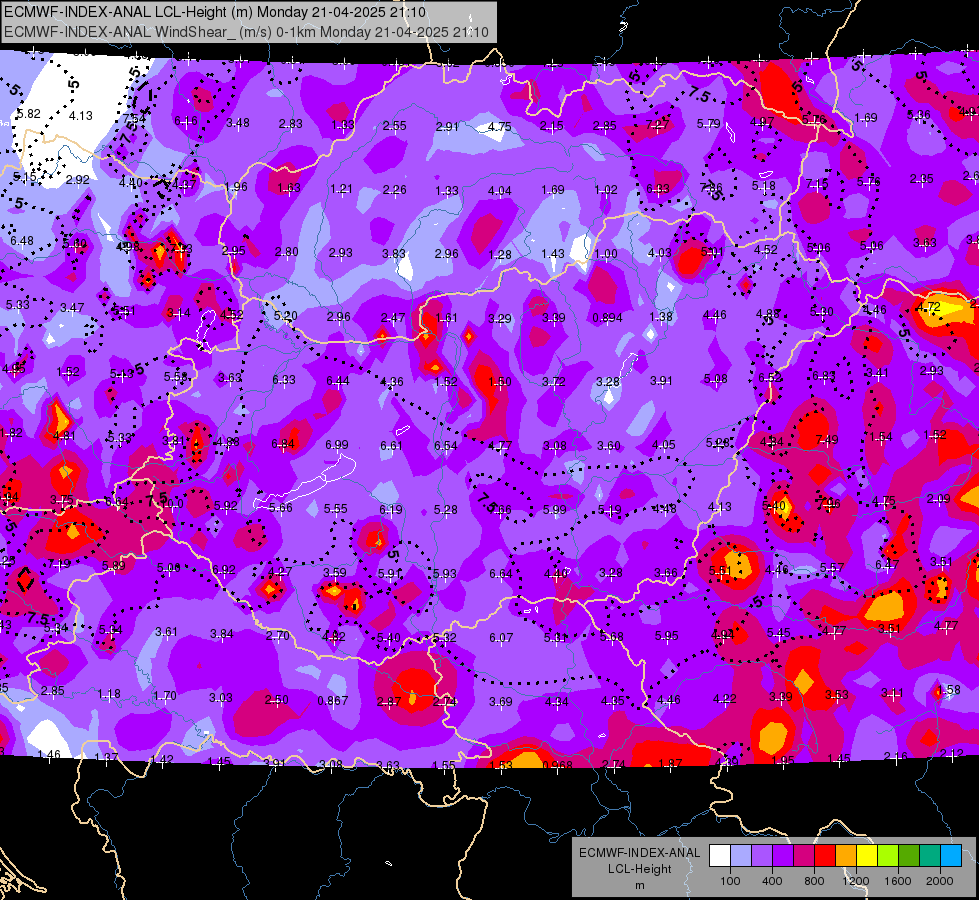
Task: Click the wind shear value 6.19
Action: pyautogui.click(x=391, y=510)
